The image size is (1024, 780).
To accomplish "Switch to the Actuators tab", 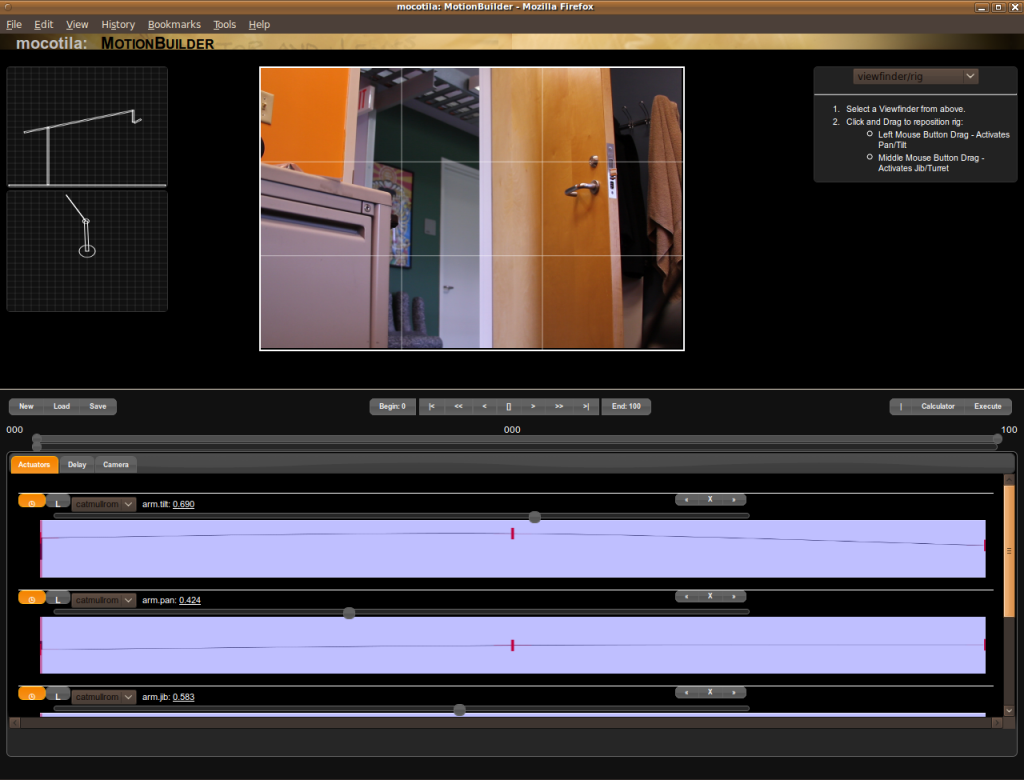I will pyautogui.click(x=34, y=464).
